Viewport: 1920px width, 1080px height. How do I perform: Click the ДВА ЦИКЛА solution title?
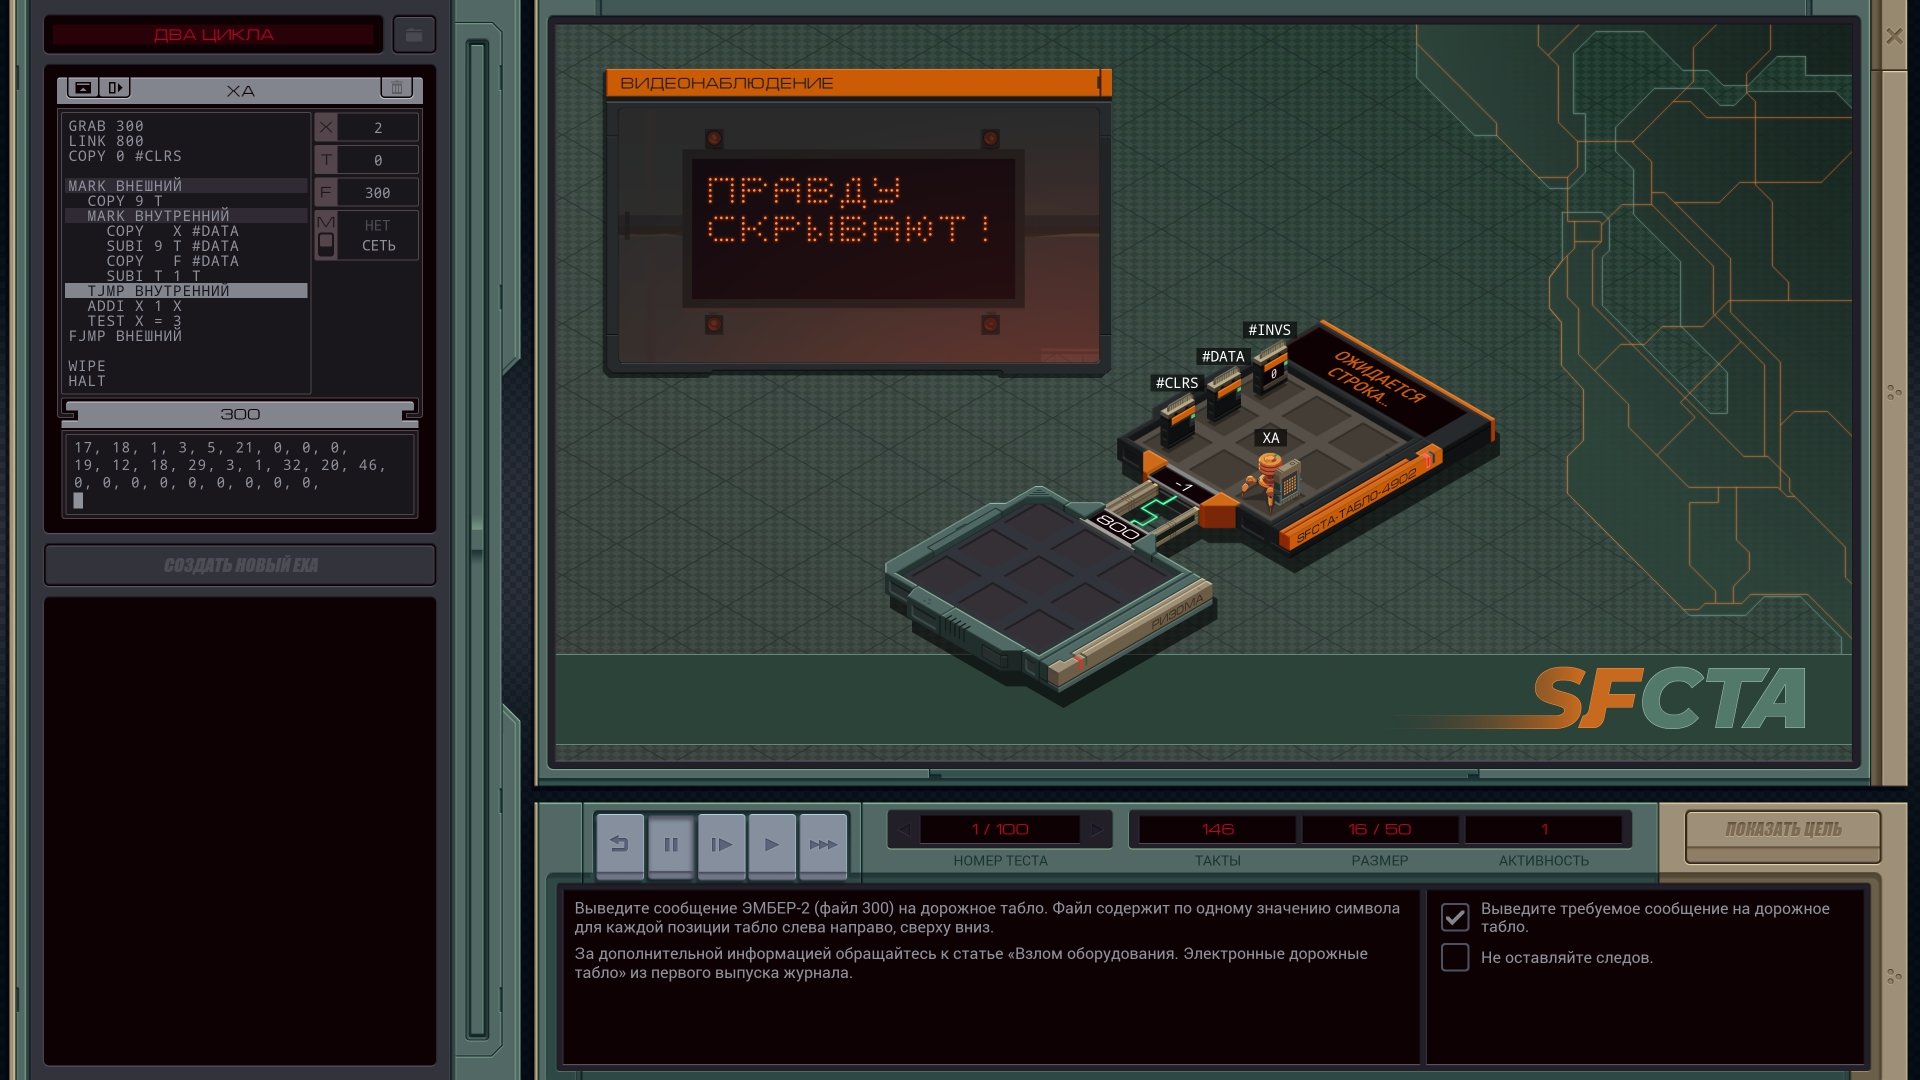213,35
